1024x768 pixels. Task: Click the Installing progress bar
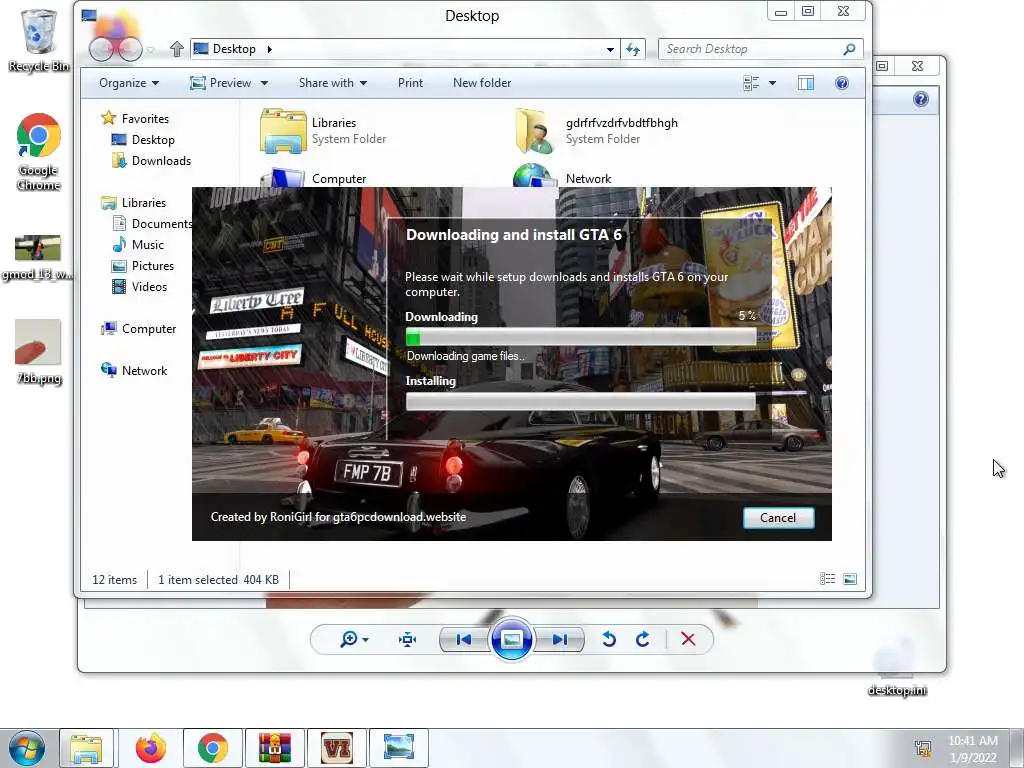(x=581, y=401)
